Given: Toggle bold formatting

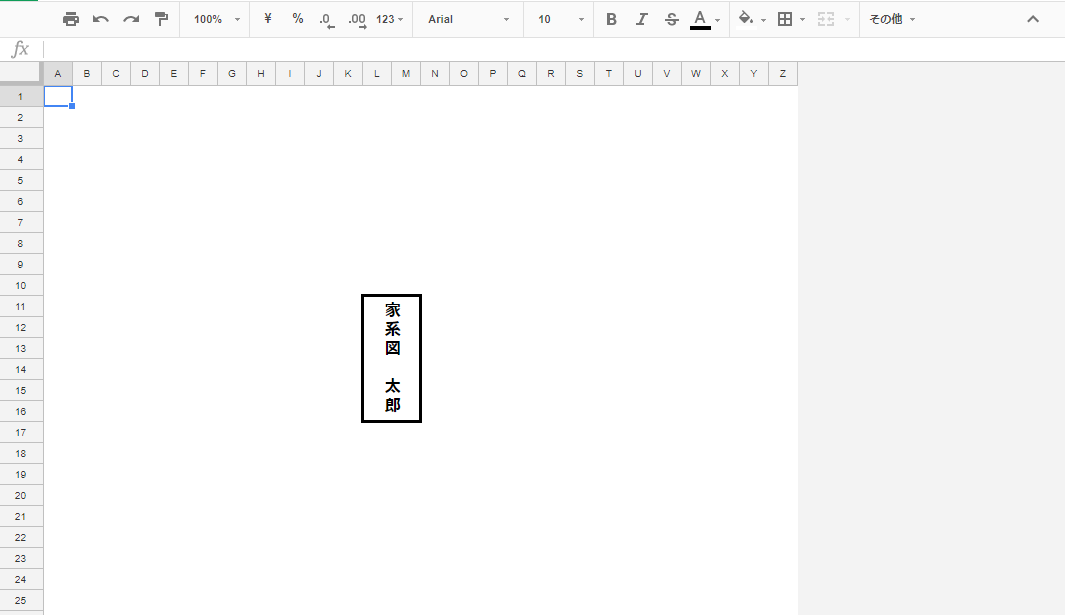Looking at the screenshot, I should coord(612,19).
